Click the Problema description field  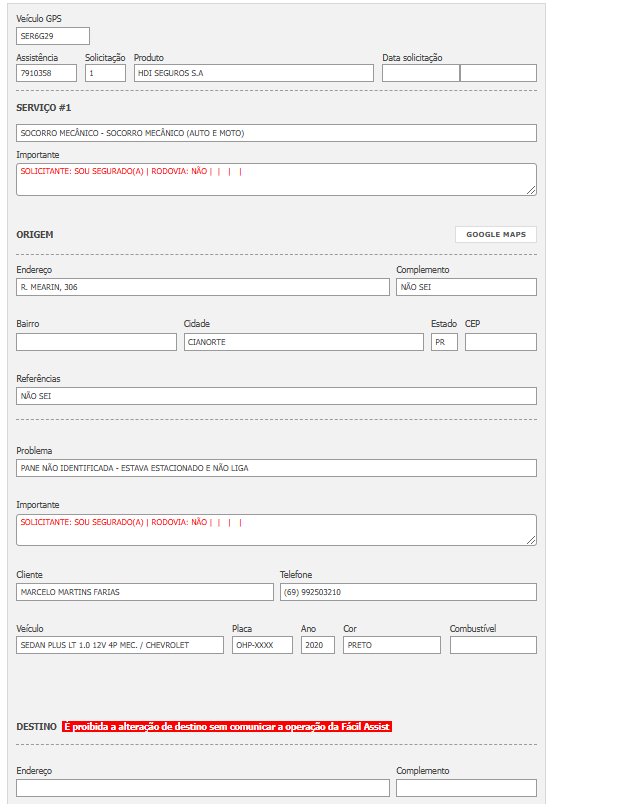[276, 468]
